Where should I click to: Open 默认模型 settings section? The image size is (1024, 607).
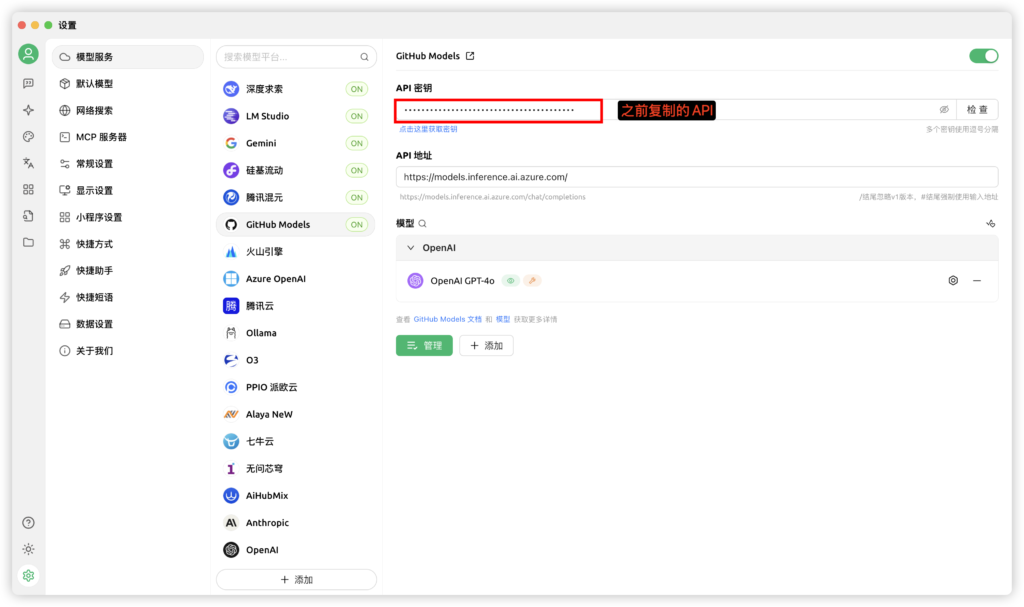pos(128,84)
